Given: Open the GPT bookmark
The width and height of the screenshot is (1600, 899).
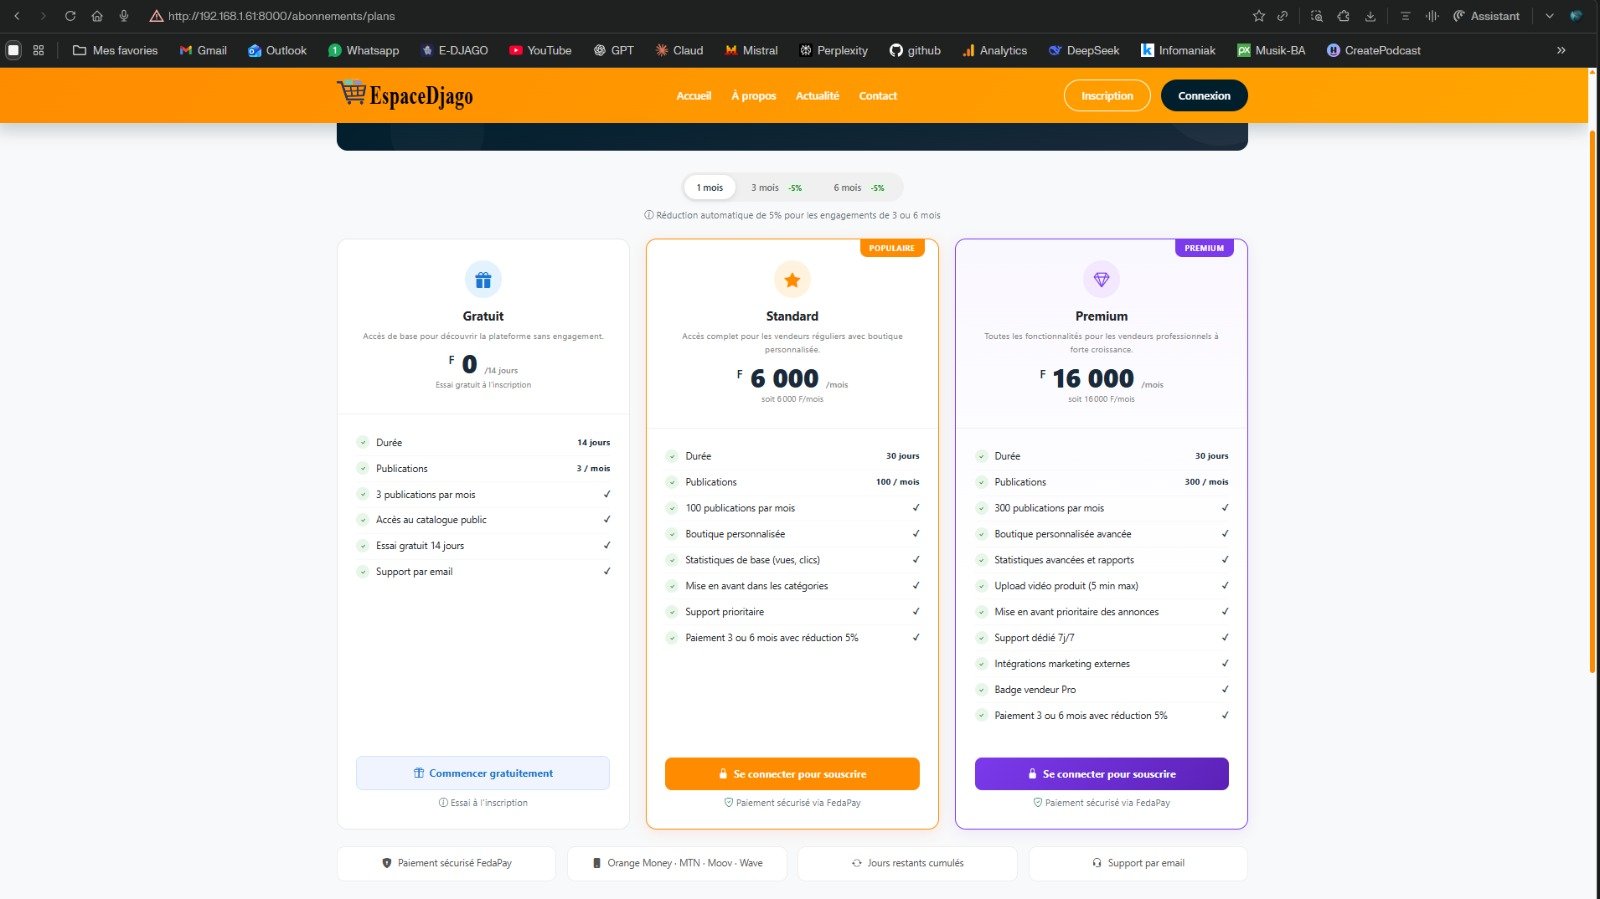Looking at the screenshot, I should coord(613,50).
